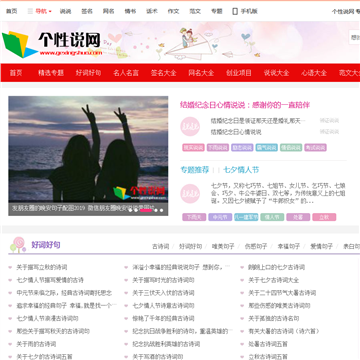Open 心语大全 in red navigation bar
Viewport: 360px width, 360px height.
click(x=314, y=73)
